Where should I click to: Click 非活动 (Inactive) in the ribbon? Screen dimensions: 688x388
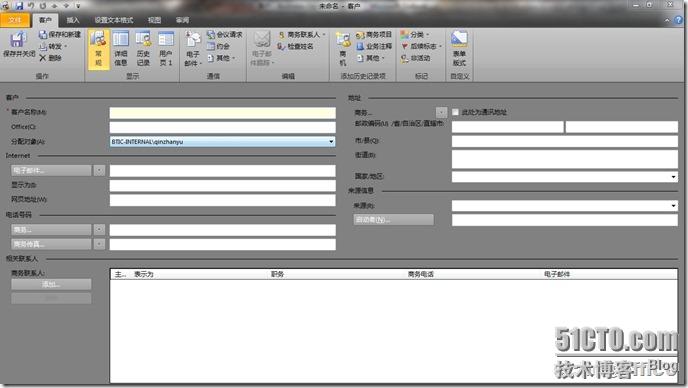pyautogui.click(x=415, y=58)
